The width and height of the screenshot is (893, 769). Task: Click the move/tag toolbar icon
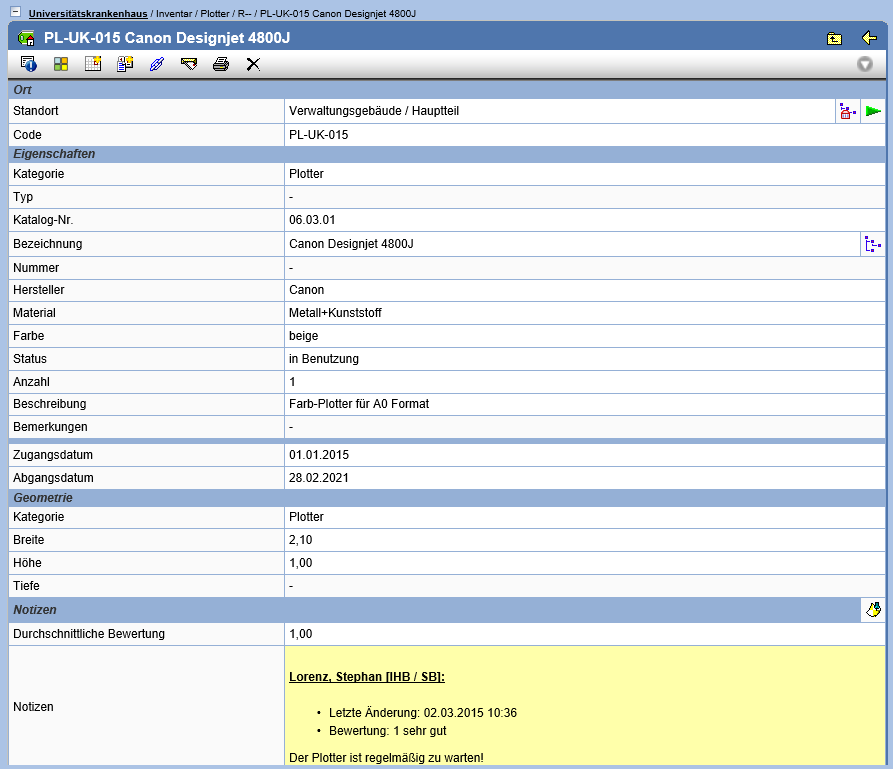(189, 64)
